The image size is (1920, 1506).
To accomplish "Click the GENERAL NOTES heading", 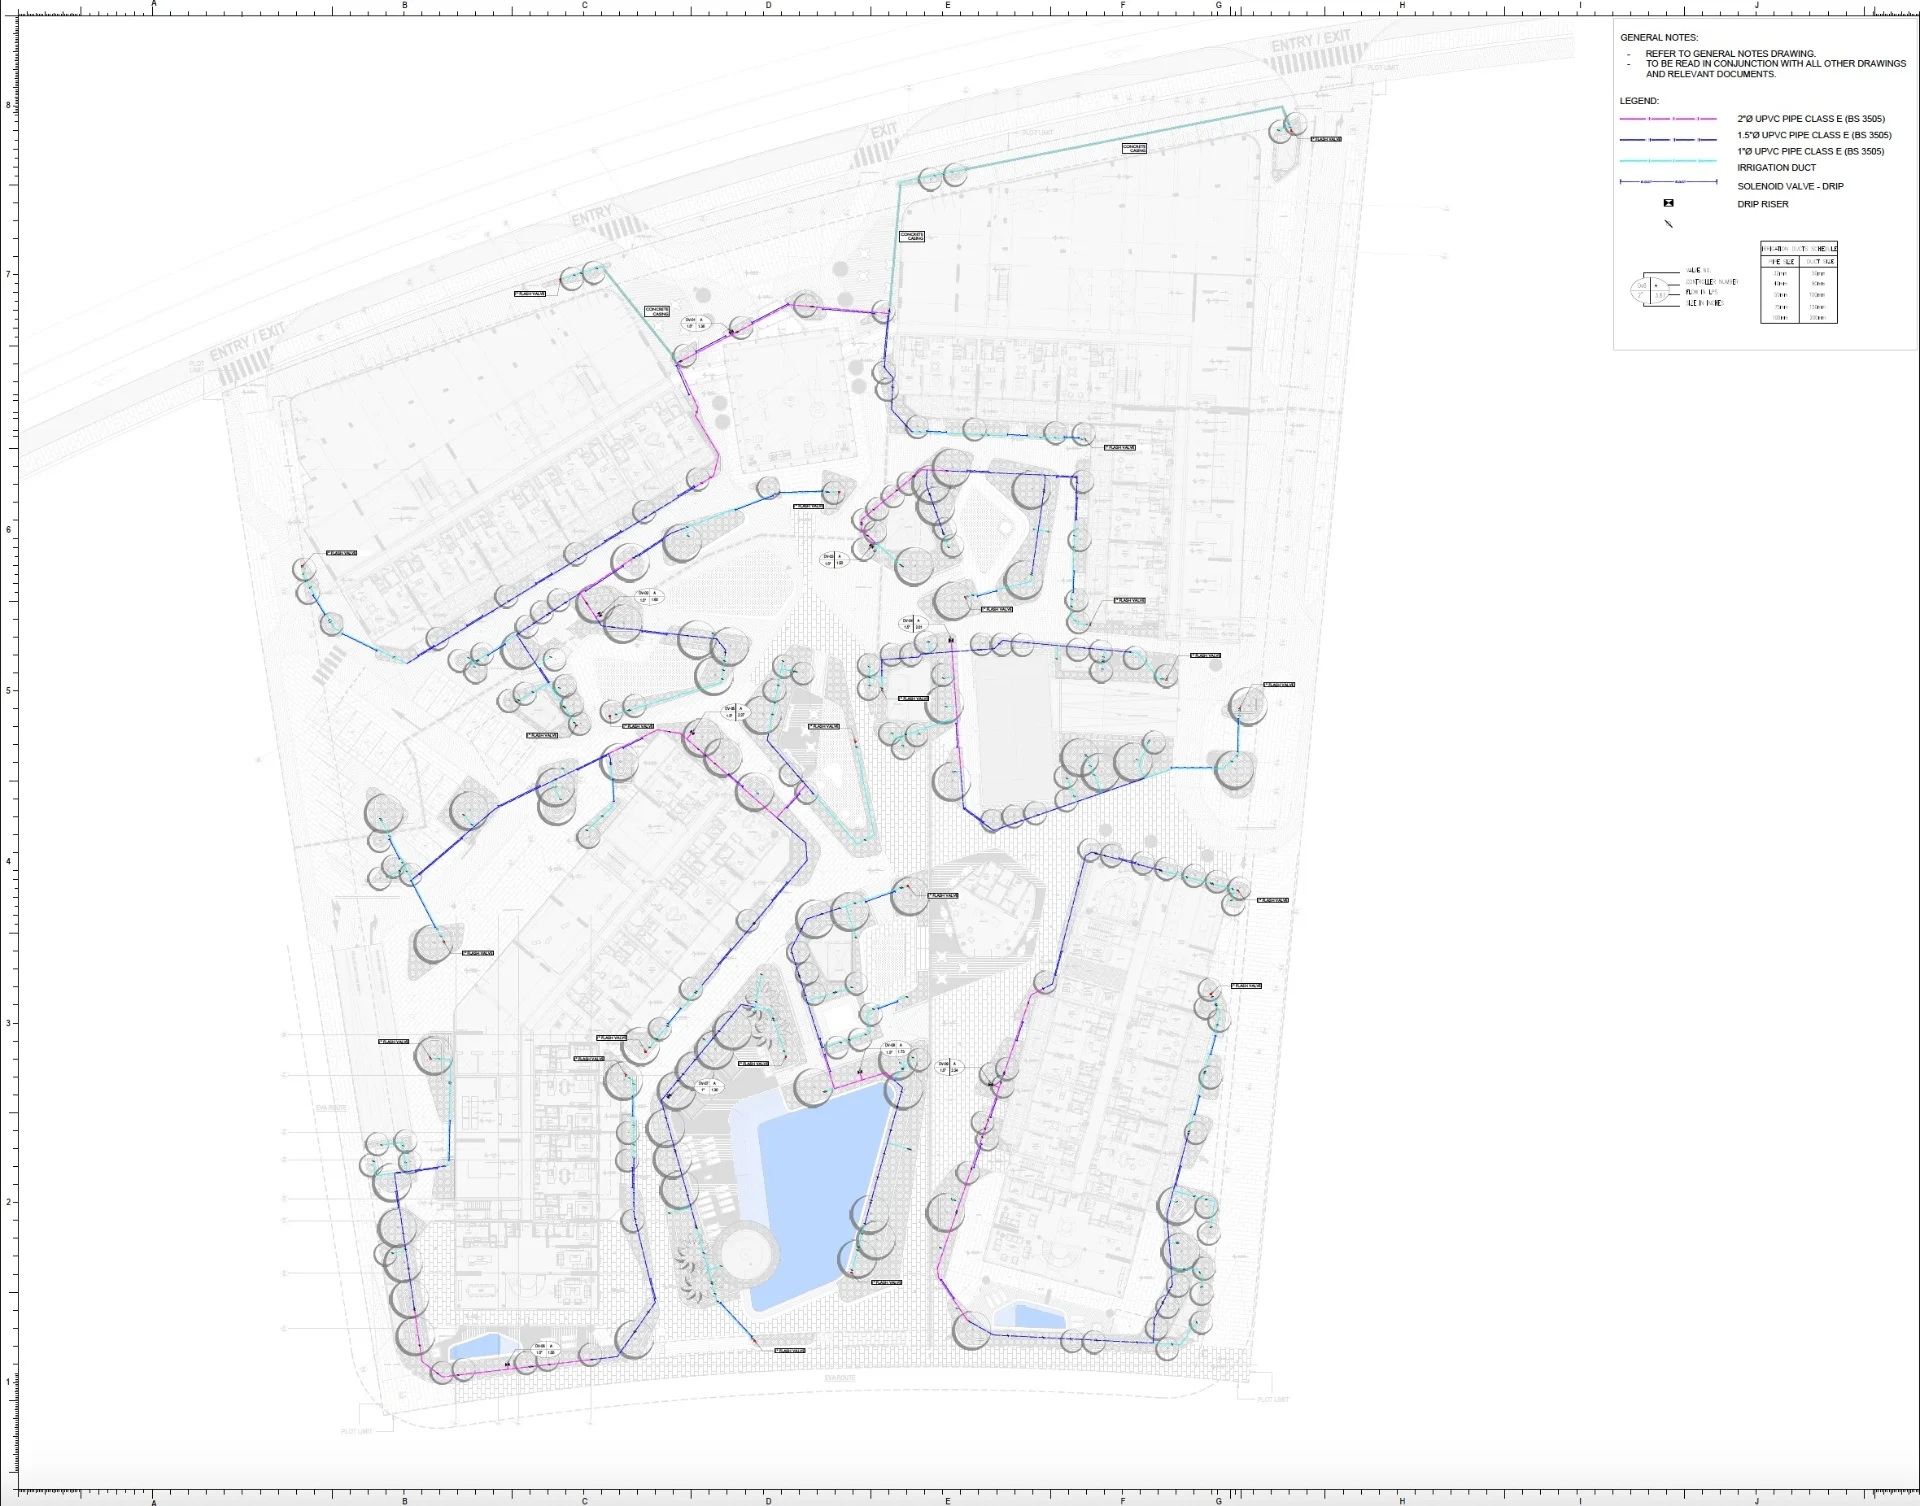I will [x=1659, y=38].
